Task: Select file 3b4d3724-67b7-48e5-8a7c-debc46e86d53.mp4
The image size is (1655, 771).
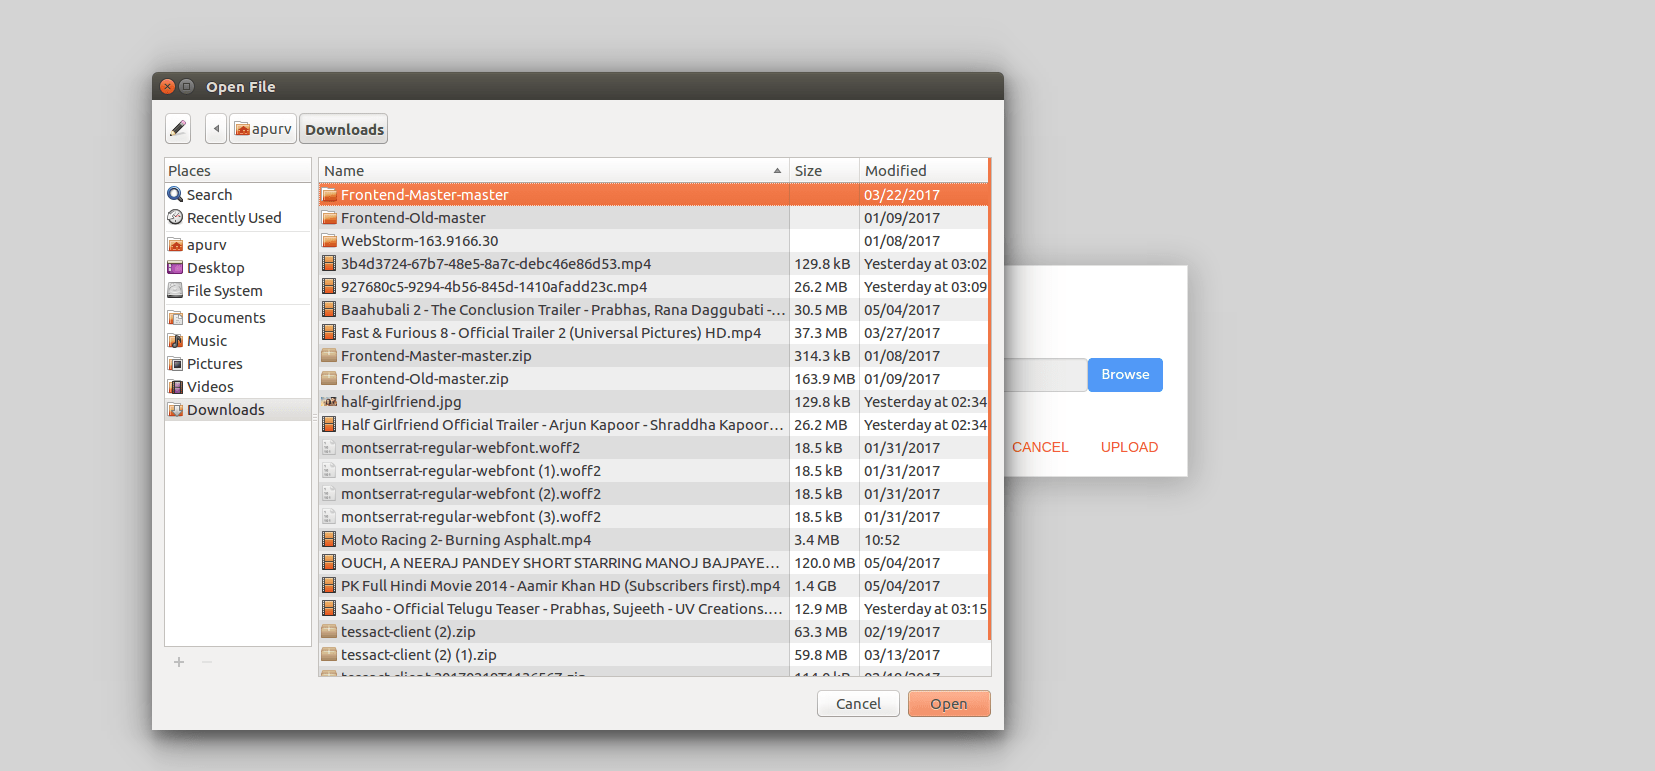Action: (x=653, y=264)
